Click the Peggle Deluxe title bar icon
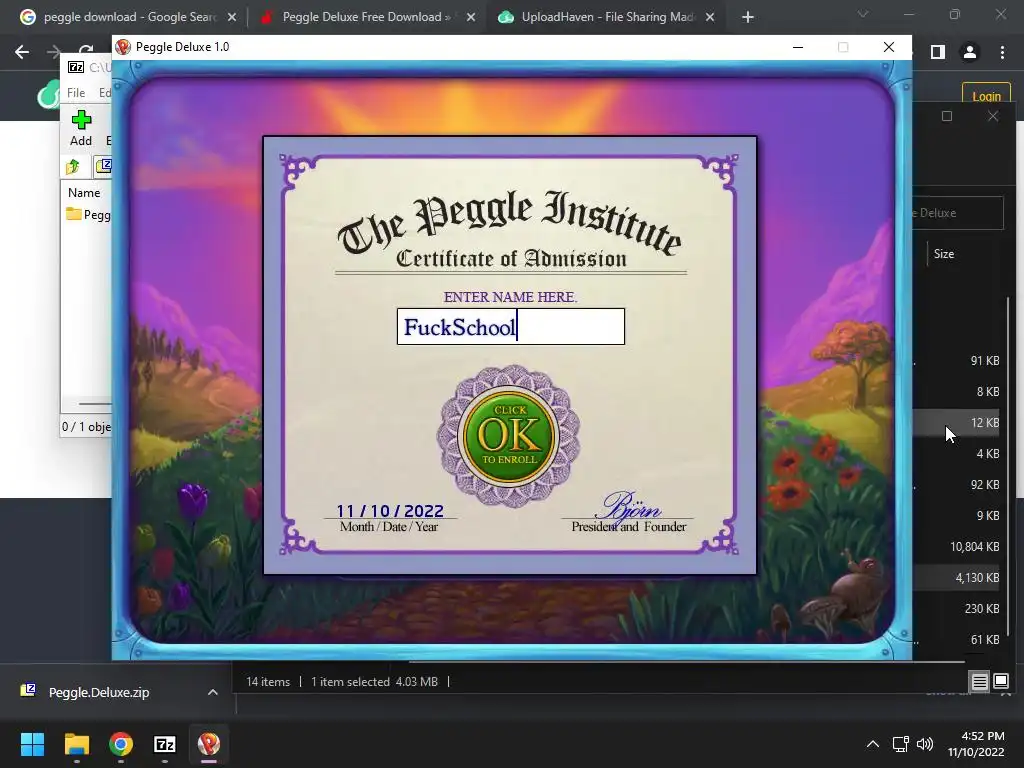Image resolution: width=1024 pixels, height=768 pixels. coord(123,47)
